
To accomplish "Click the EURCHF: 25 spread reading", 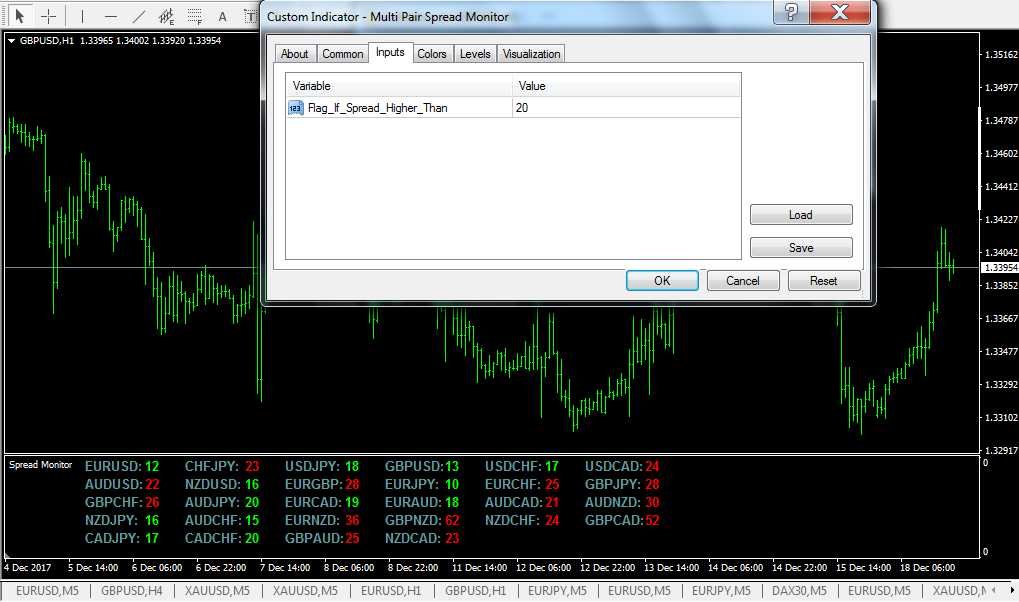I will (x=522, y=484).
